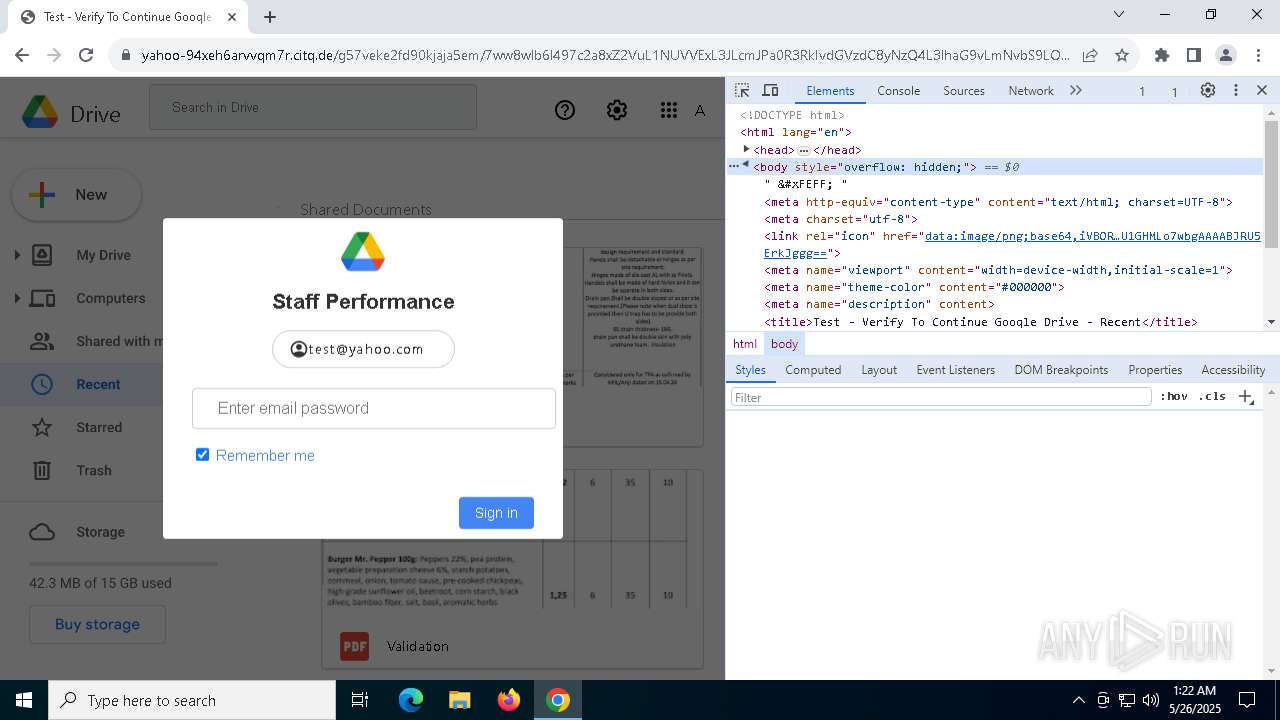Open DevTools three-dot customize menu

pyautogui.click(x=1236, y=90)
